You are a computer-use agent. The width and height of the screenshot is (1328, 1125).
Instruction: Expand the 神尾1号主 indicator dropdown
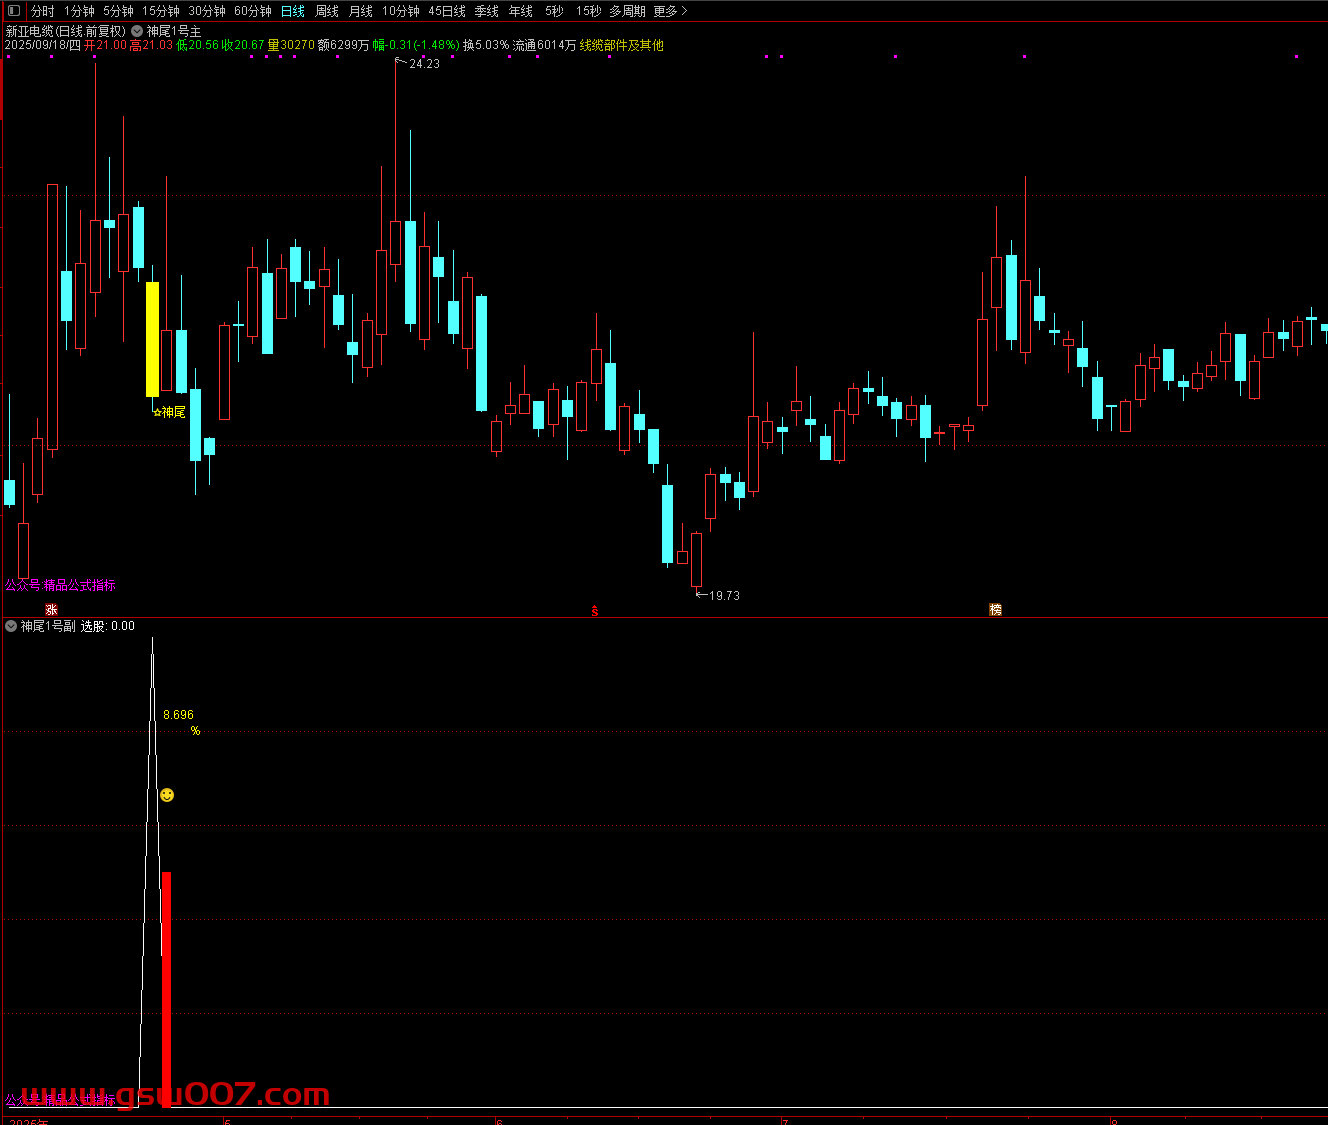tap(137, 31)
